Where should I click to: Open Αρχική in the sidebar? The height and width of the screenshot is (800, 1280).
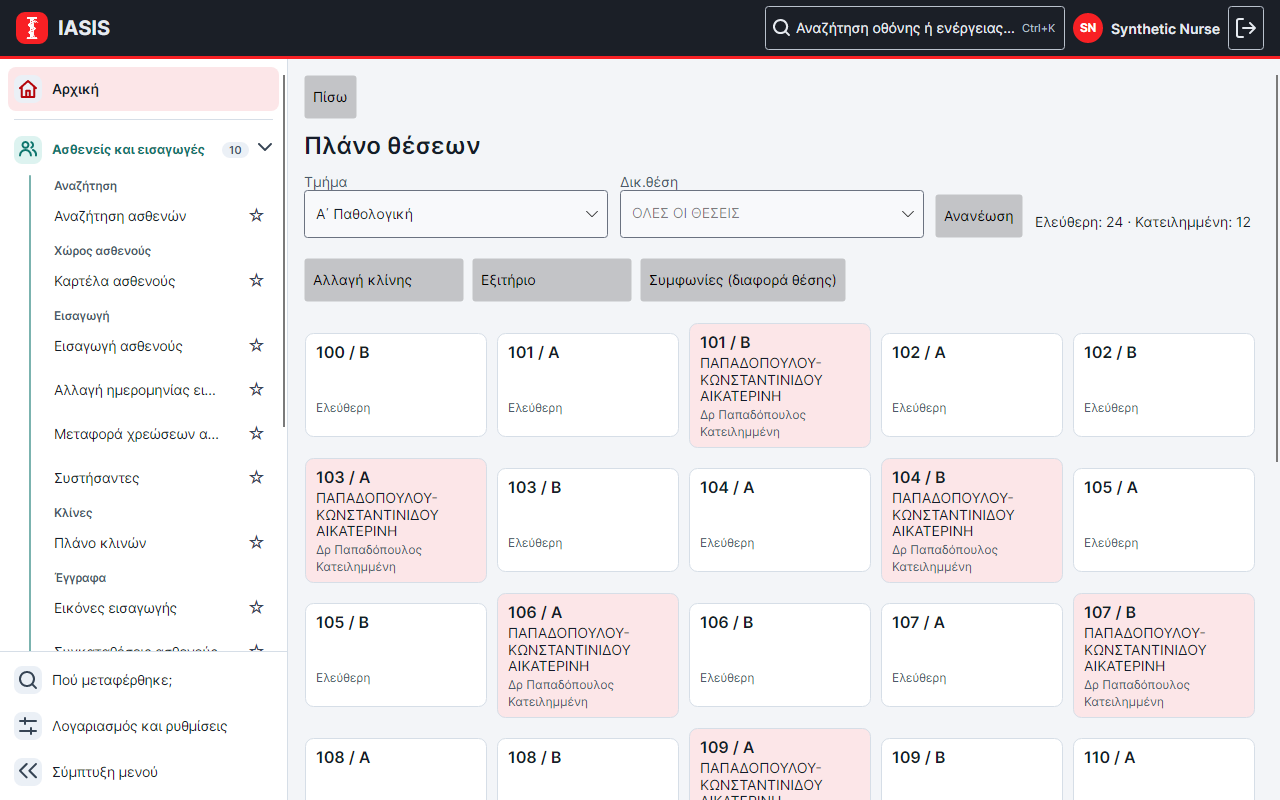pyautogui.click(x=143, y=89)
